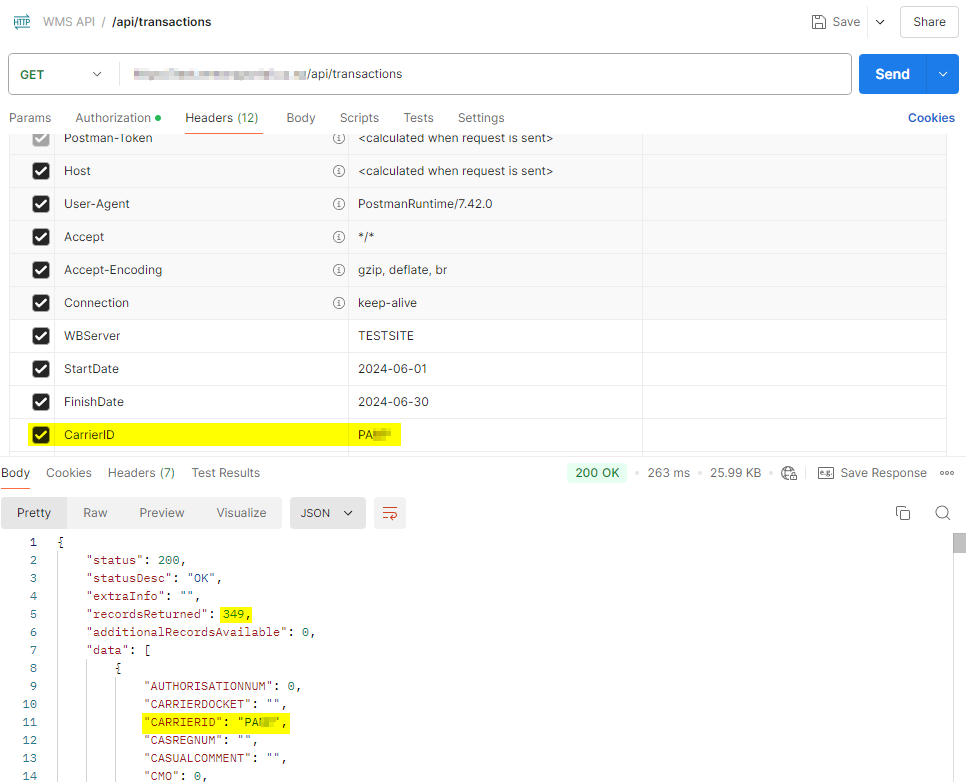
Task: Open the GET method dropdown
Action: click(60, 75)
